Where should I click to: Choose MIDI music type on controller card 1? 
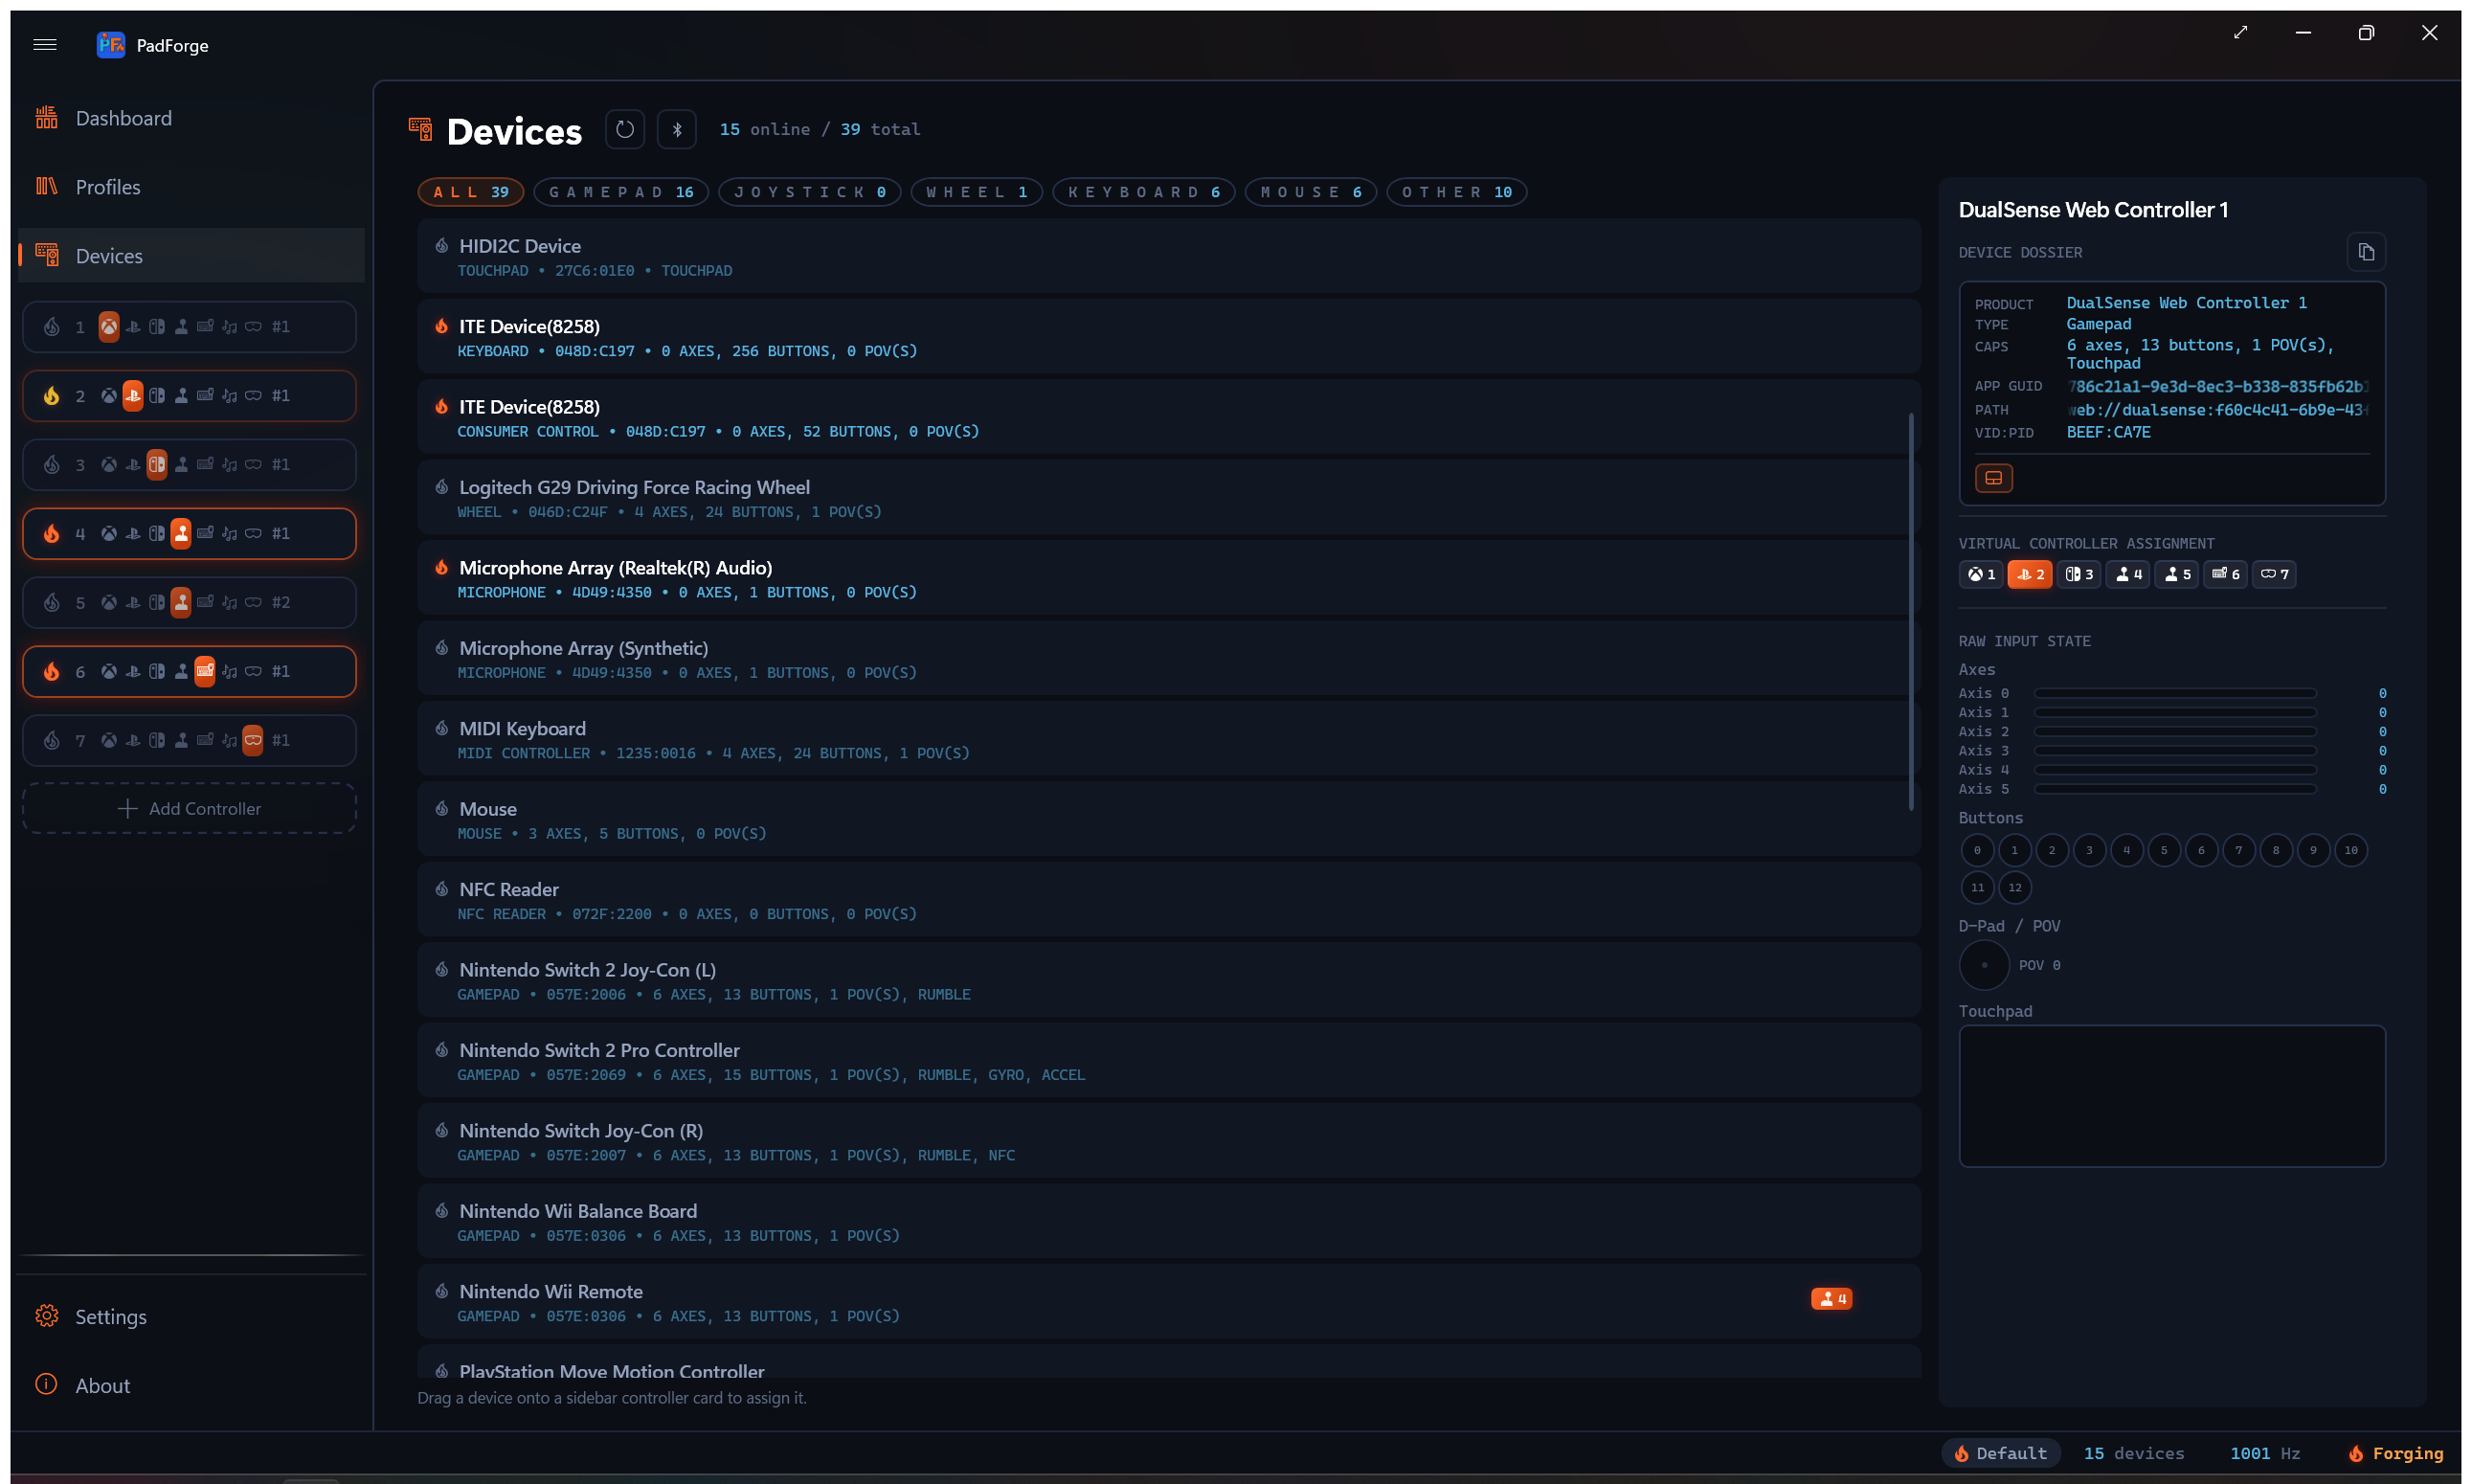[x=229, y=326]
